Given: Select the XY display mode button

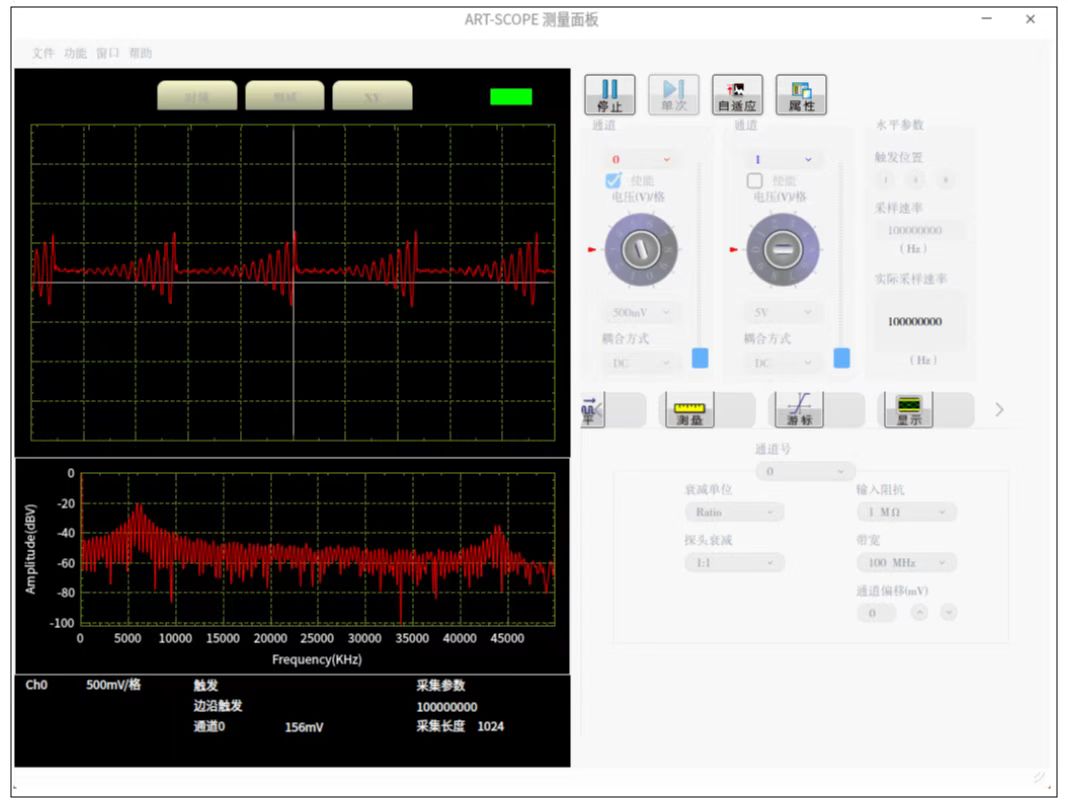Looking at the screenshot, I should pos(372,96).
